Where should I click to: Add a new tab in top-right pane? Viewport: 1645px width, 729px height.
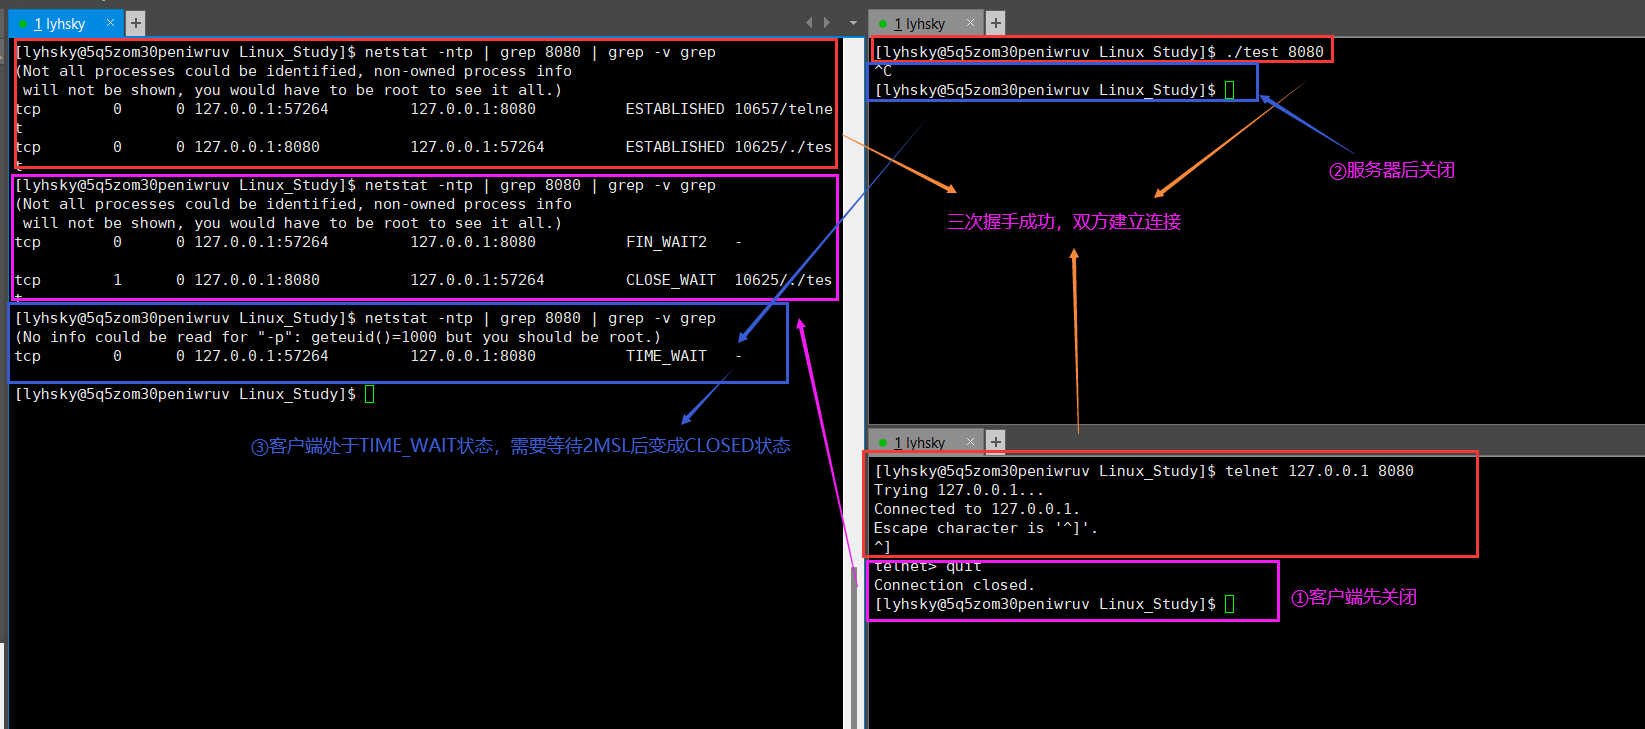pyautogui.click(x=995, y=23)
